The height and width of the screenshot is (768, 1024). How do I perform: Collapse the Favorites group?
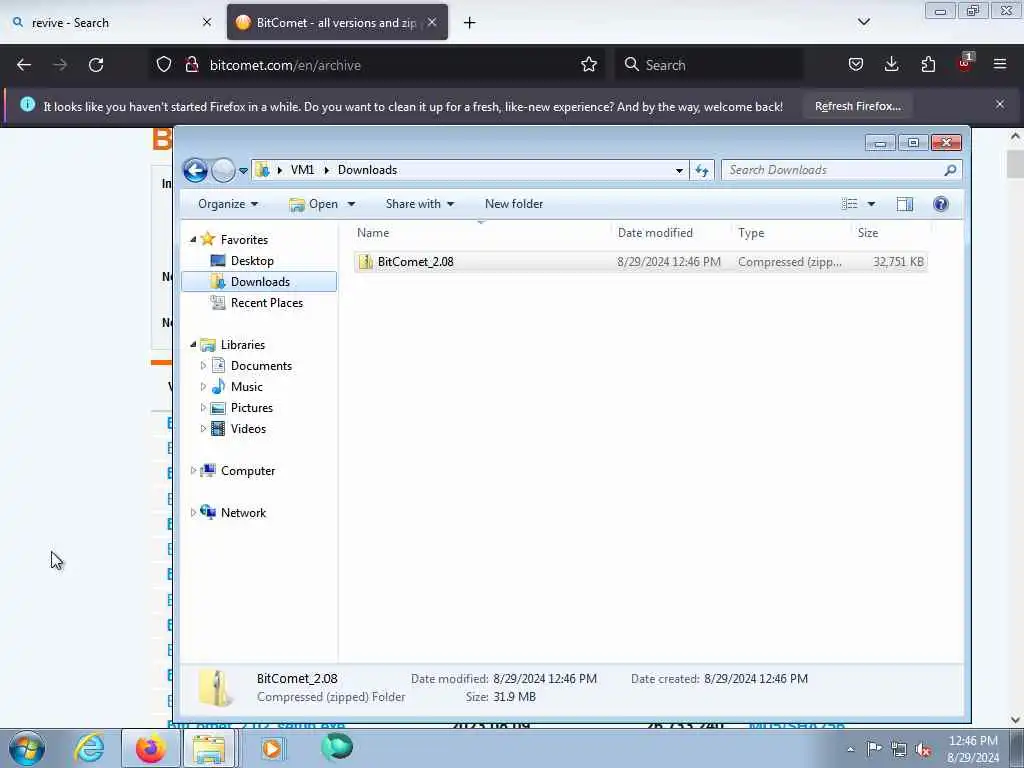coord(193,240)
